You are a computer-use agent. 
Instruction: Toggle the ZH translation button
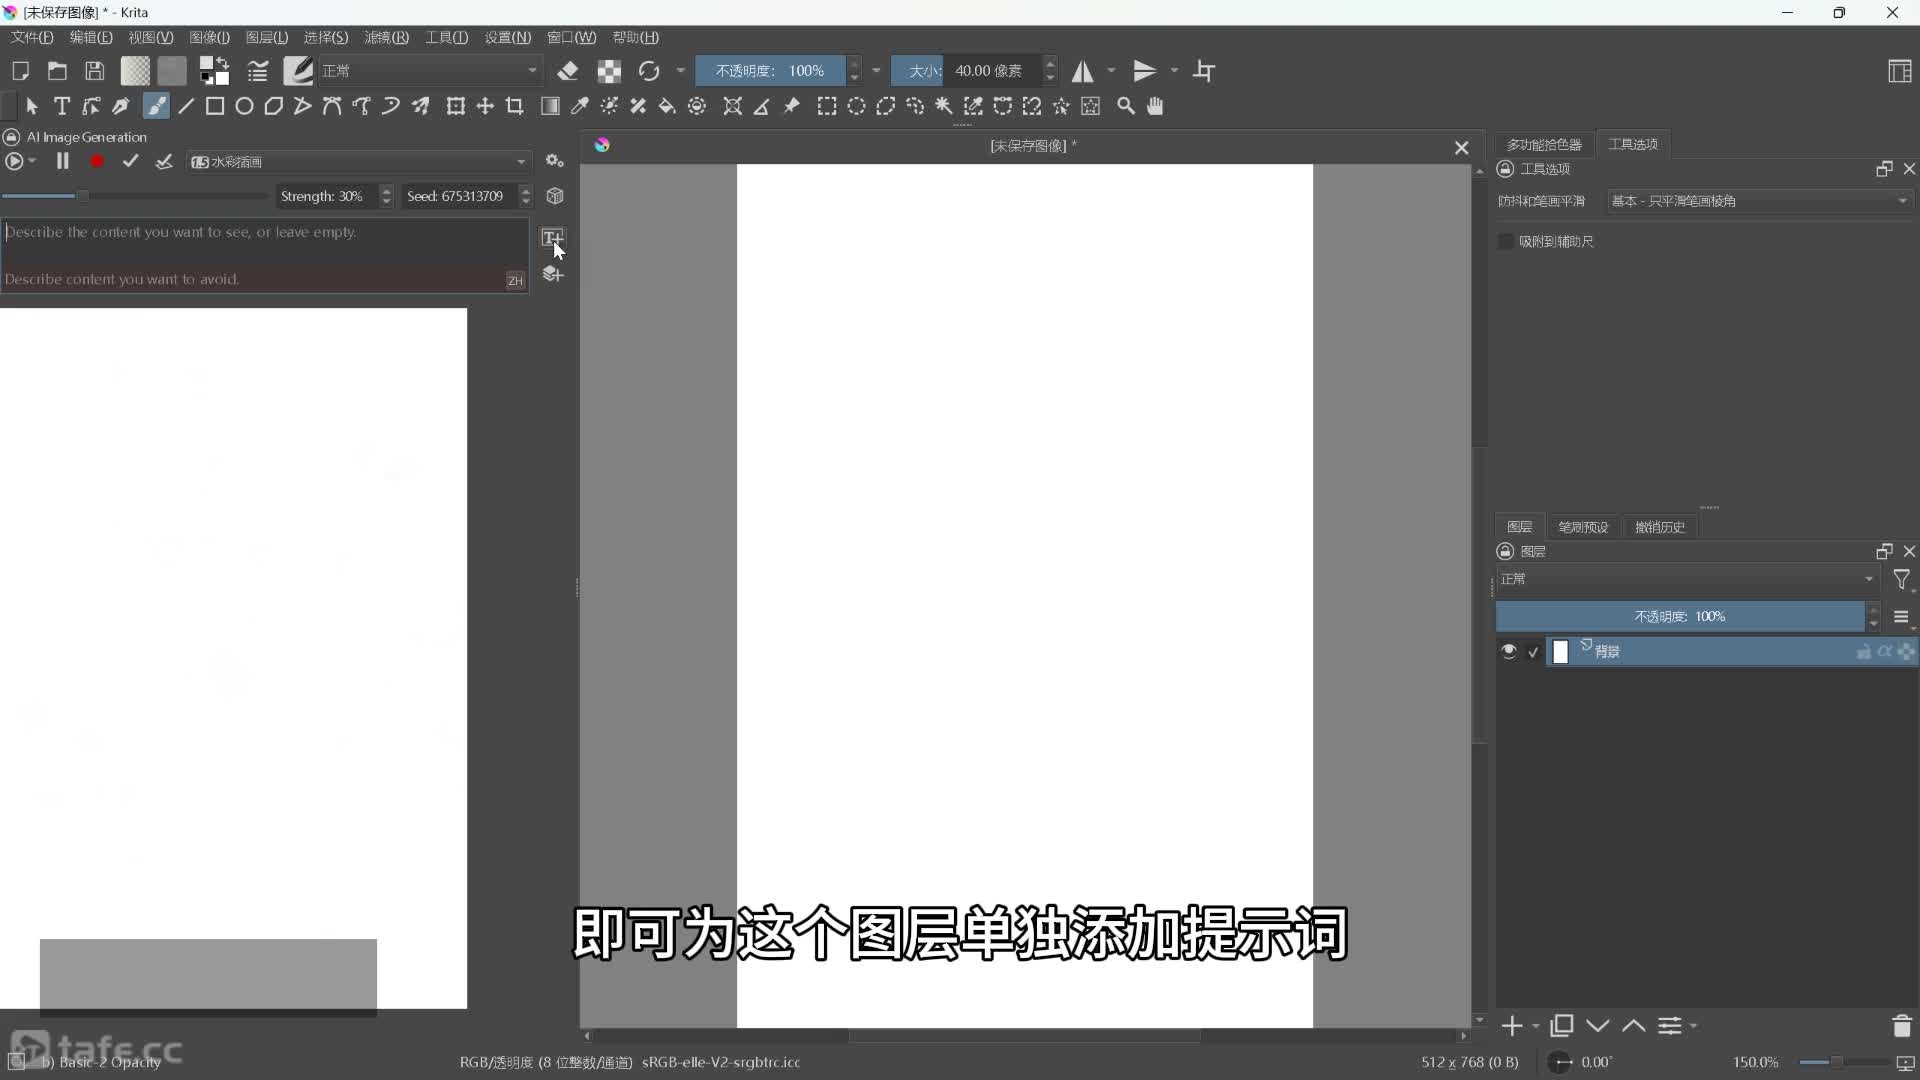(515, 280)
